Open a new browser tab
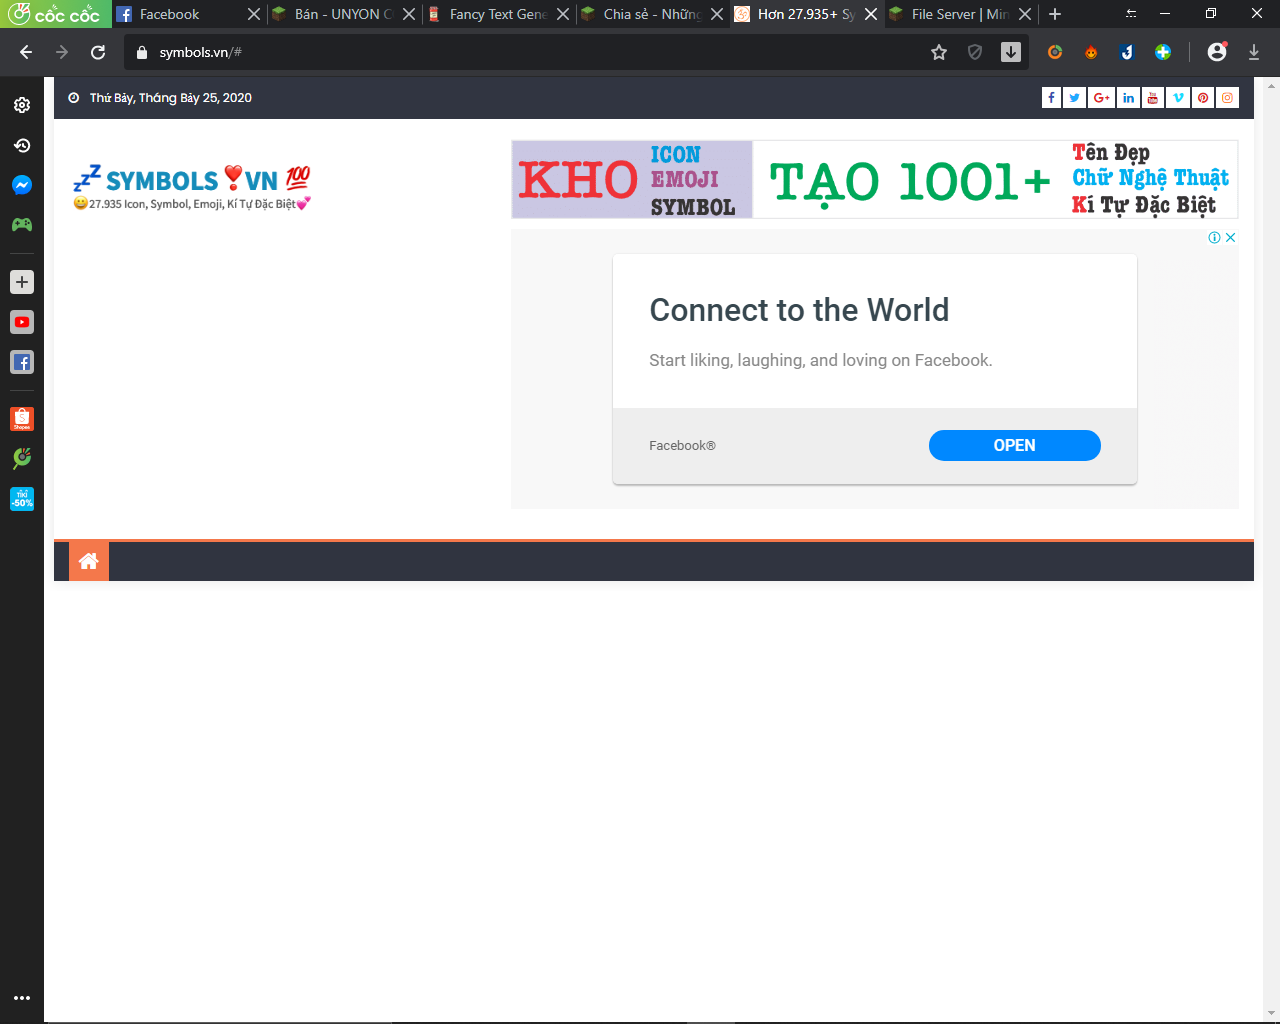 (1055, 14)
